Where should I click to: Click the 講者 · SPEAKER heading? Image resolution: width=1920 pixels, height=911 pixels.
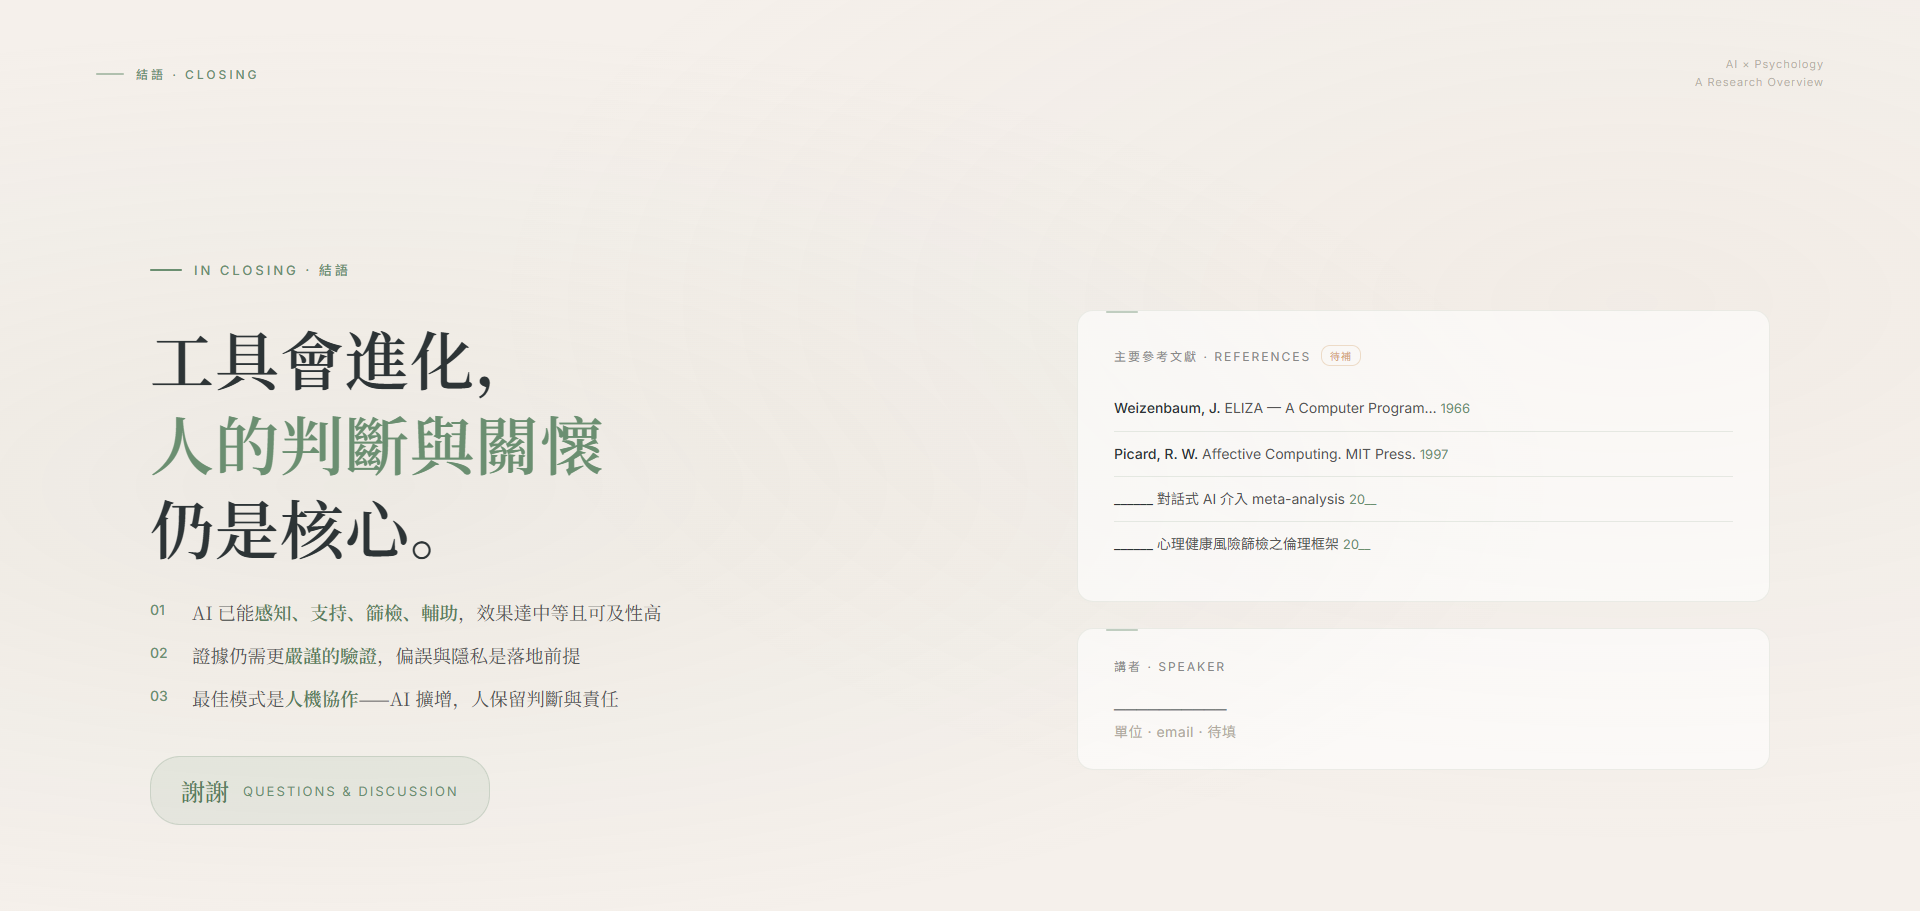coord(1169,667)
